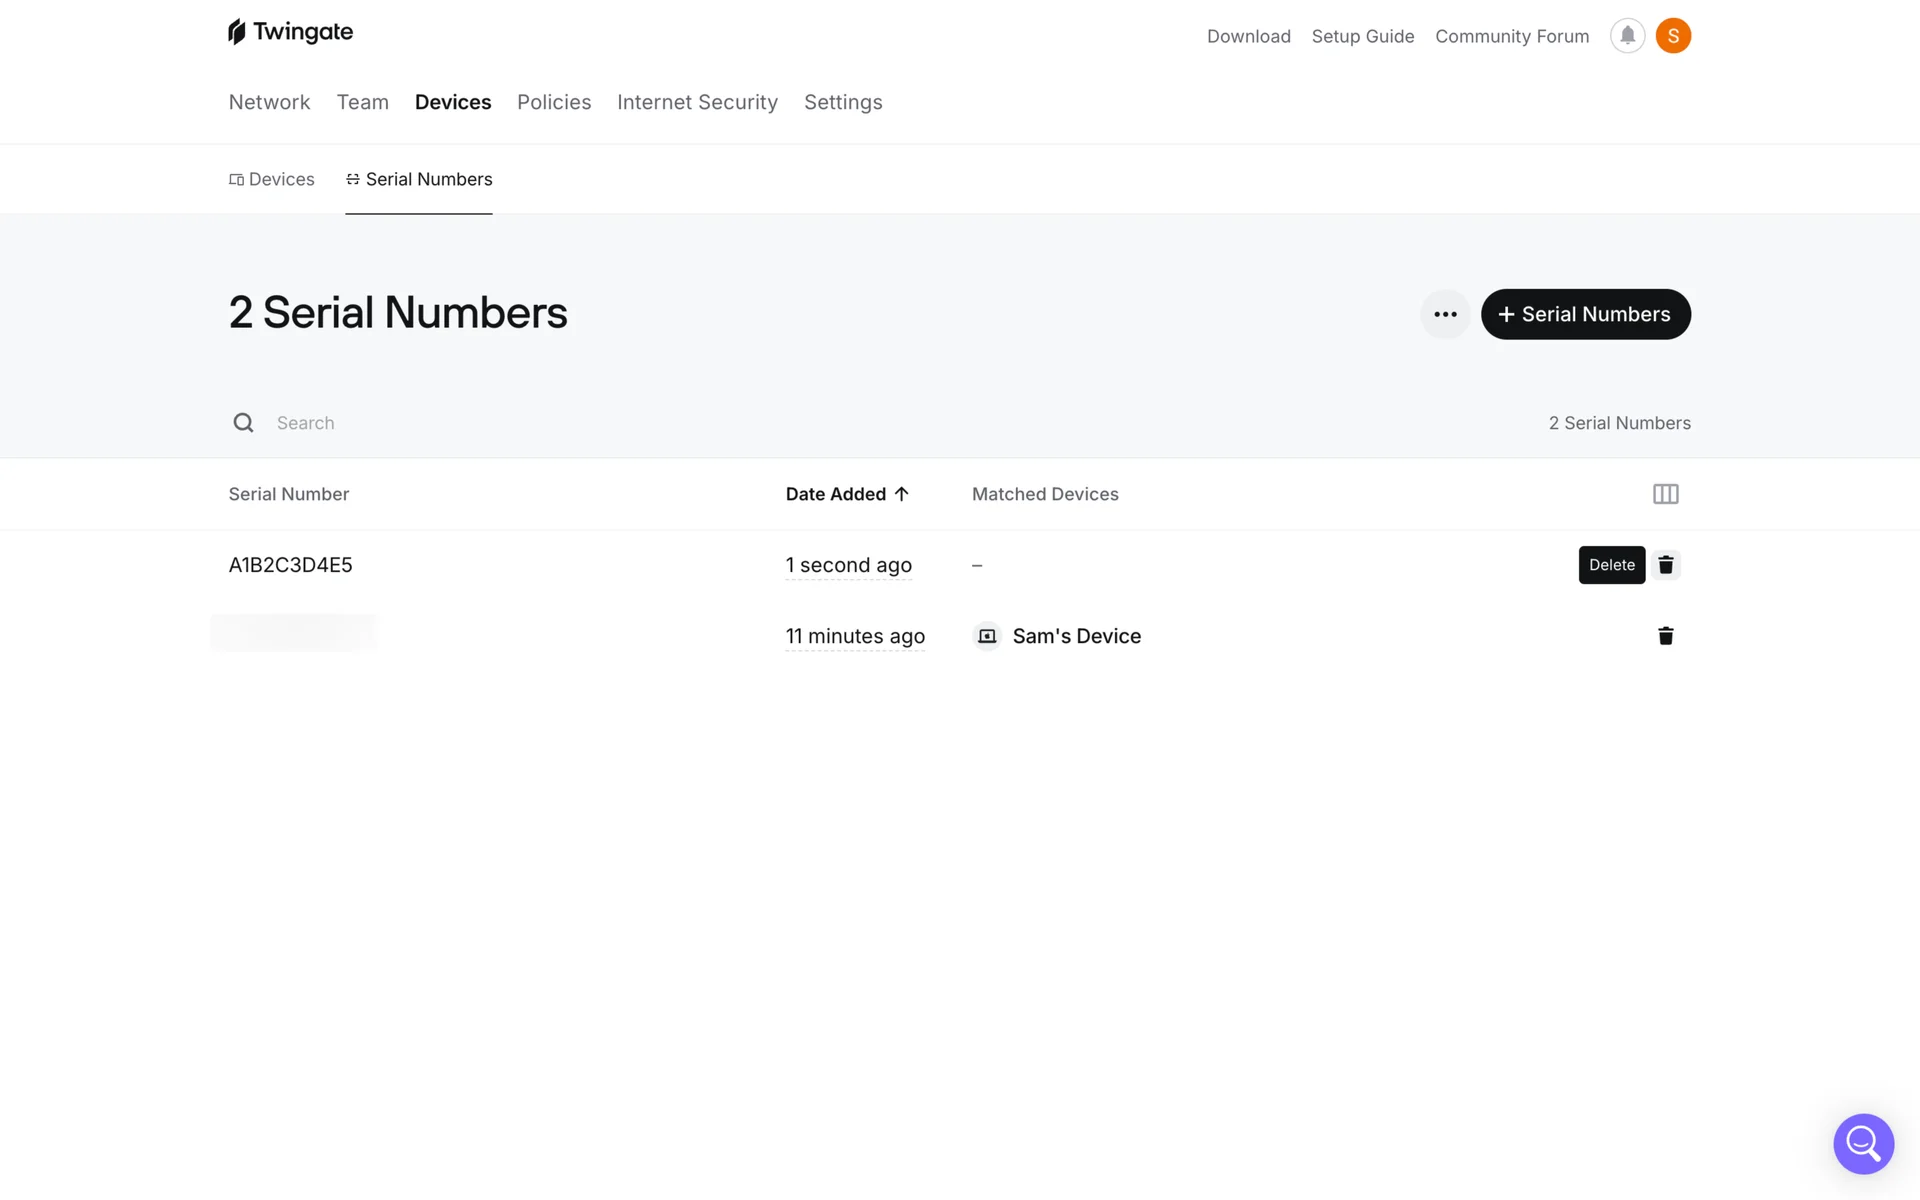Add new Serial Numbers button
The image size is (1920, 1200).
(1585, 314)
